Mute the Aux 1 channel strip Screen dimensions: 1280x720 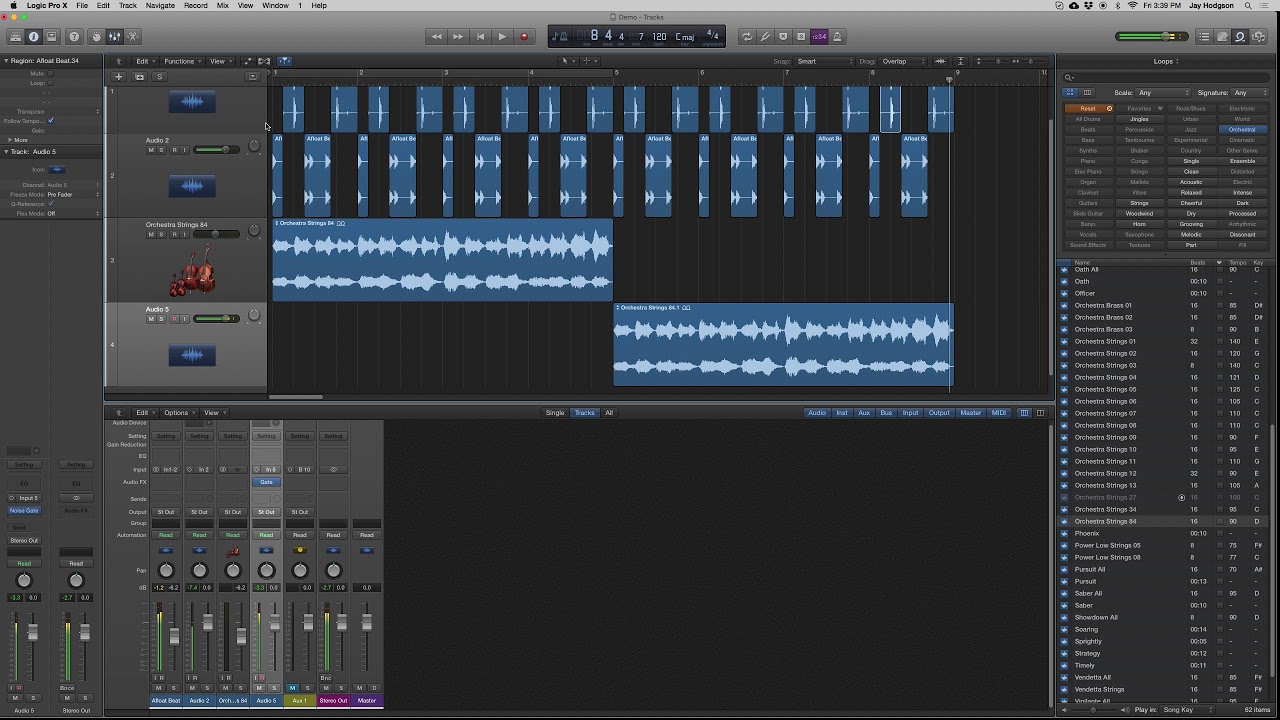coord(292,688)
